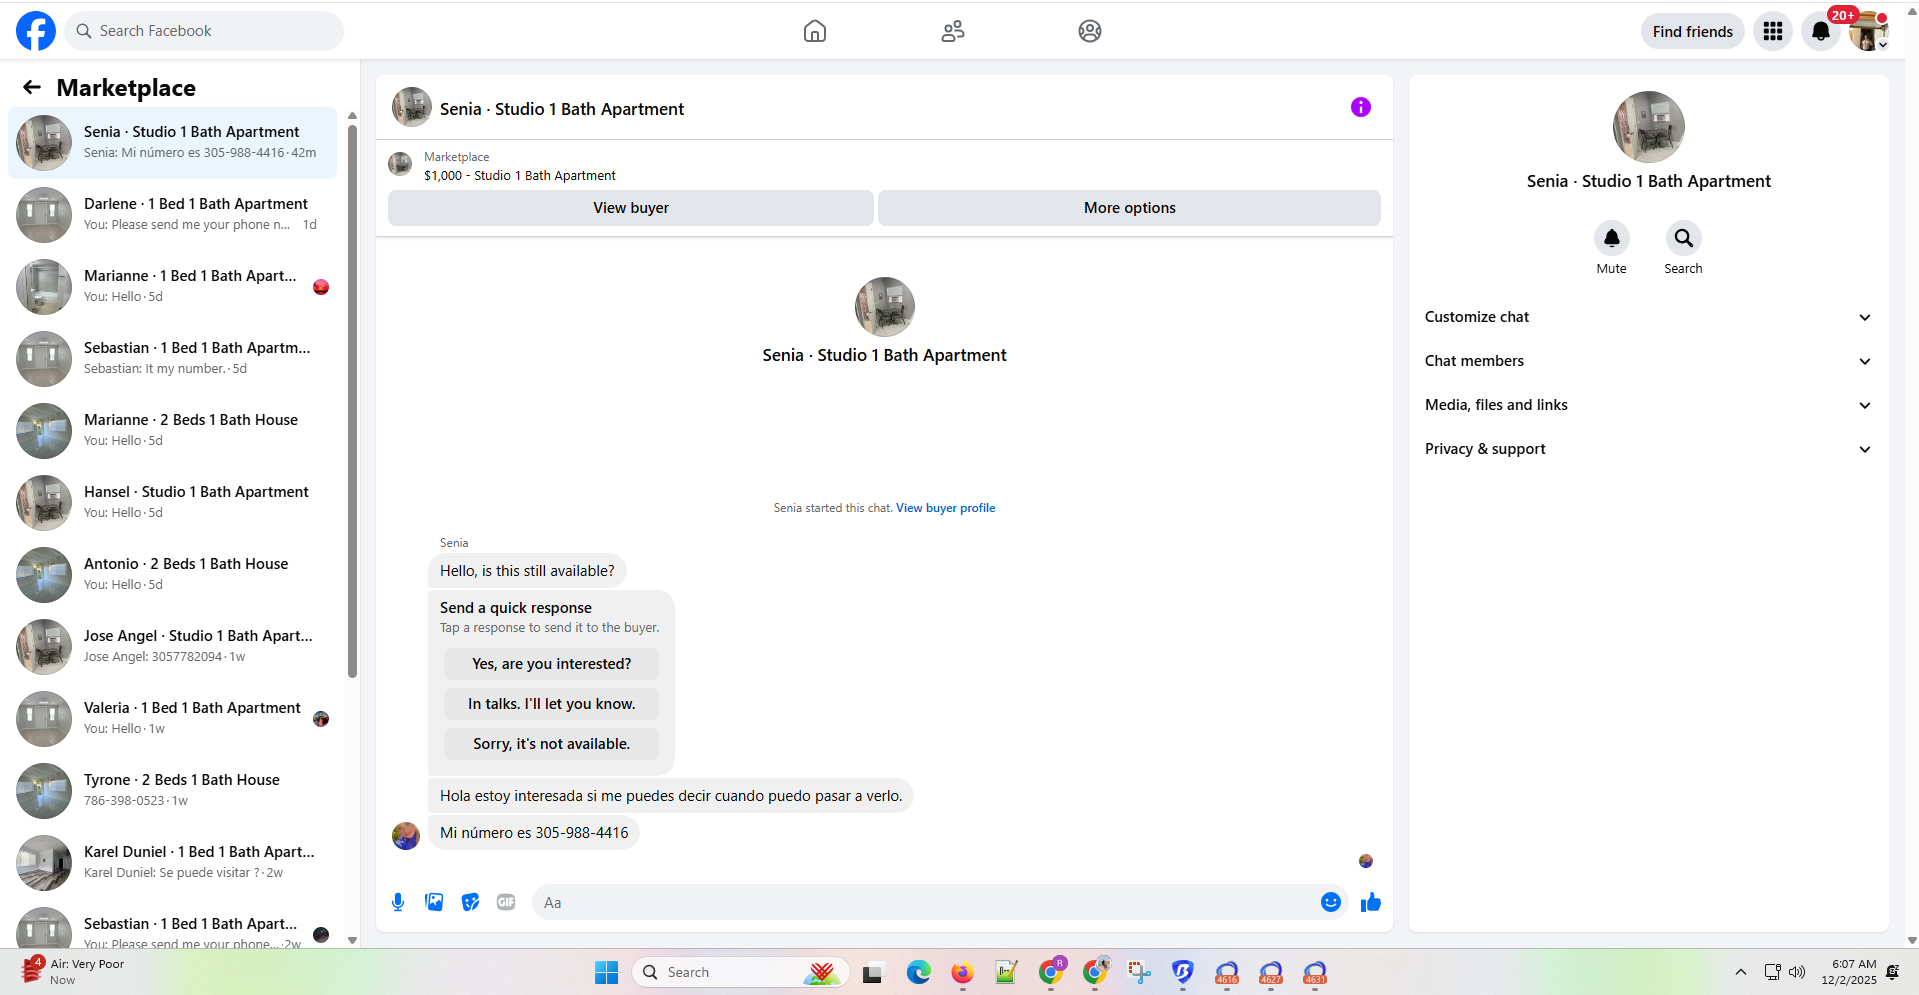Send quick response 'Sorry, it's not available.'

click(551, 744)
